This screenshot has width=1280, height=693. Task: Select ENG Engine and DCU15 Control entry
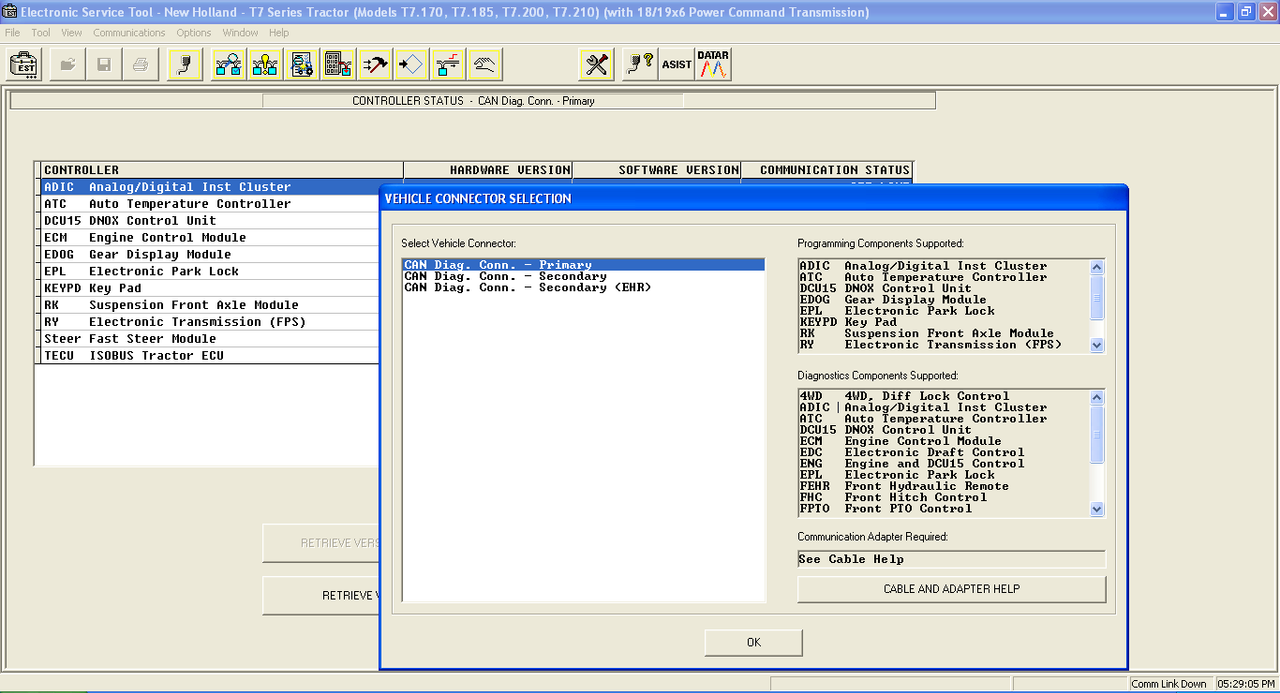943,464
